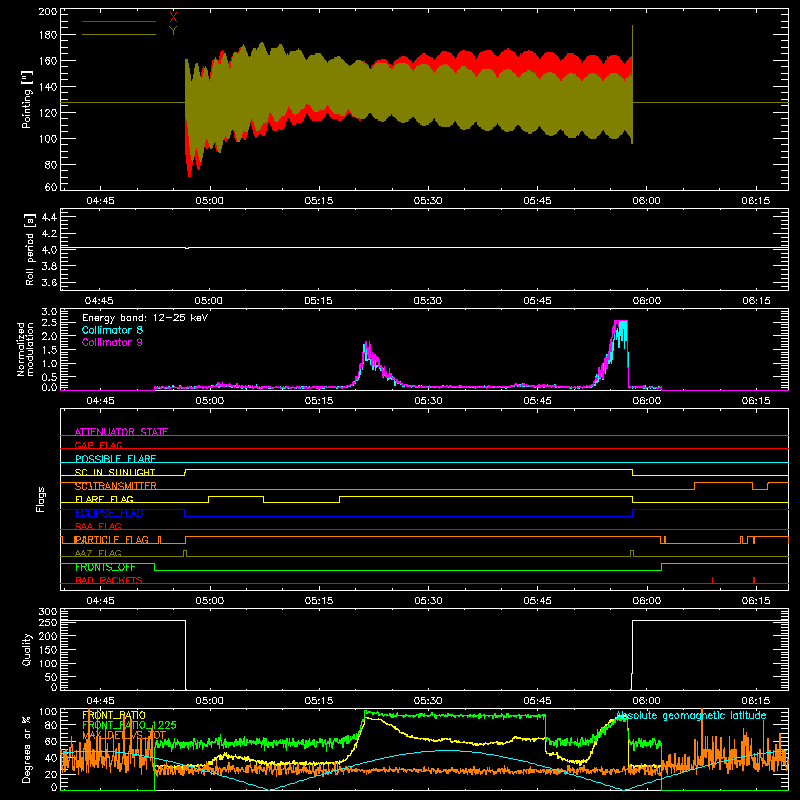Click the magenta 'Collimator 9' legend text
This screenshot has width=800, height=800.
pos(112,342)
